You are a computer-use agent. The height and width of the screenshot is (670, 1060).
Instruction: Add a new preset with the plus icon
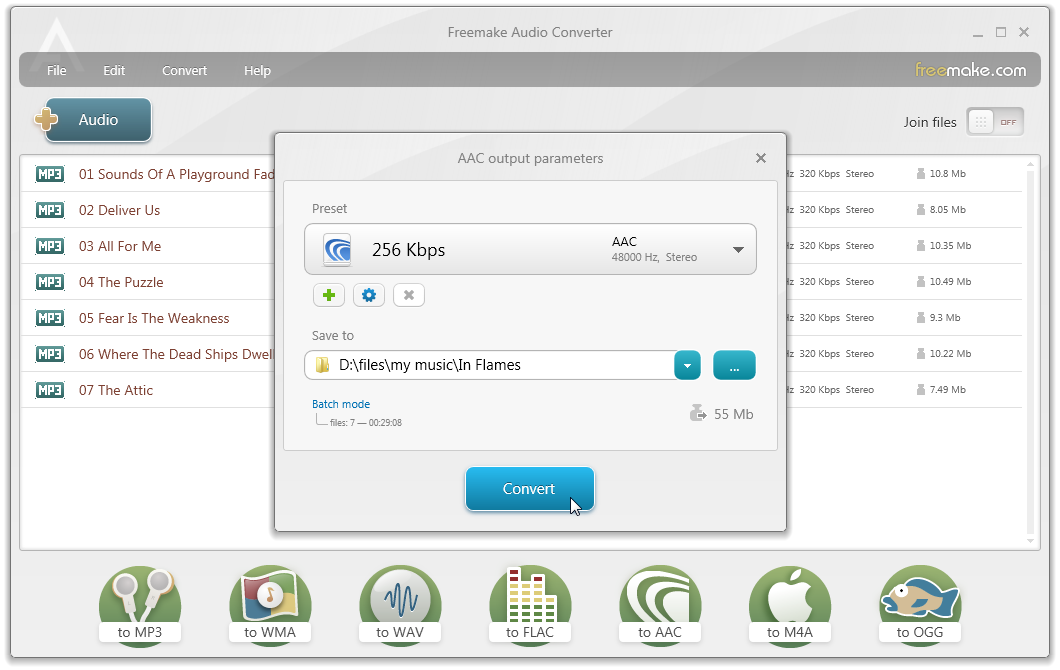click(x=329, y=295)
